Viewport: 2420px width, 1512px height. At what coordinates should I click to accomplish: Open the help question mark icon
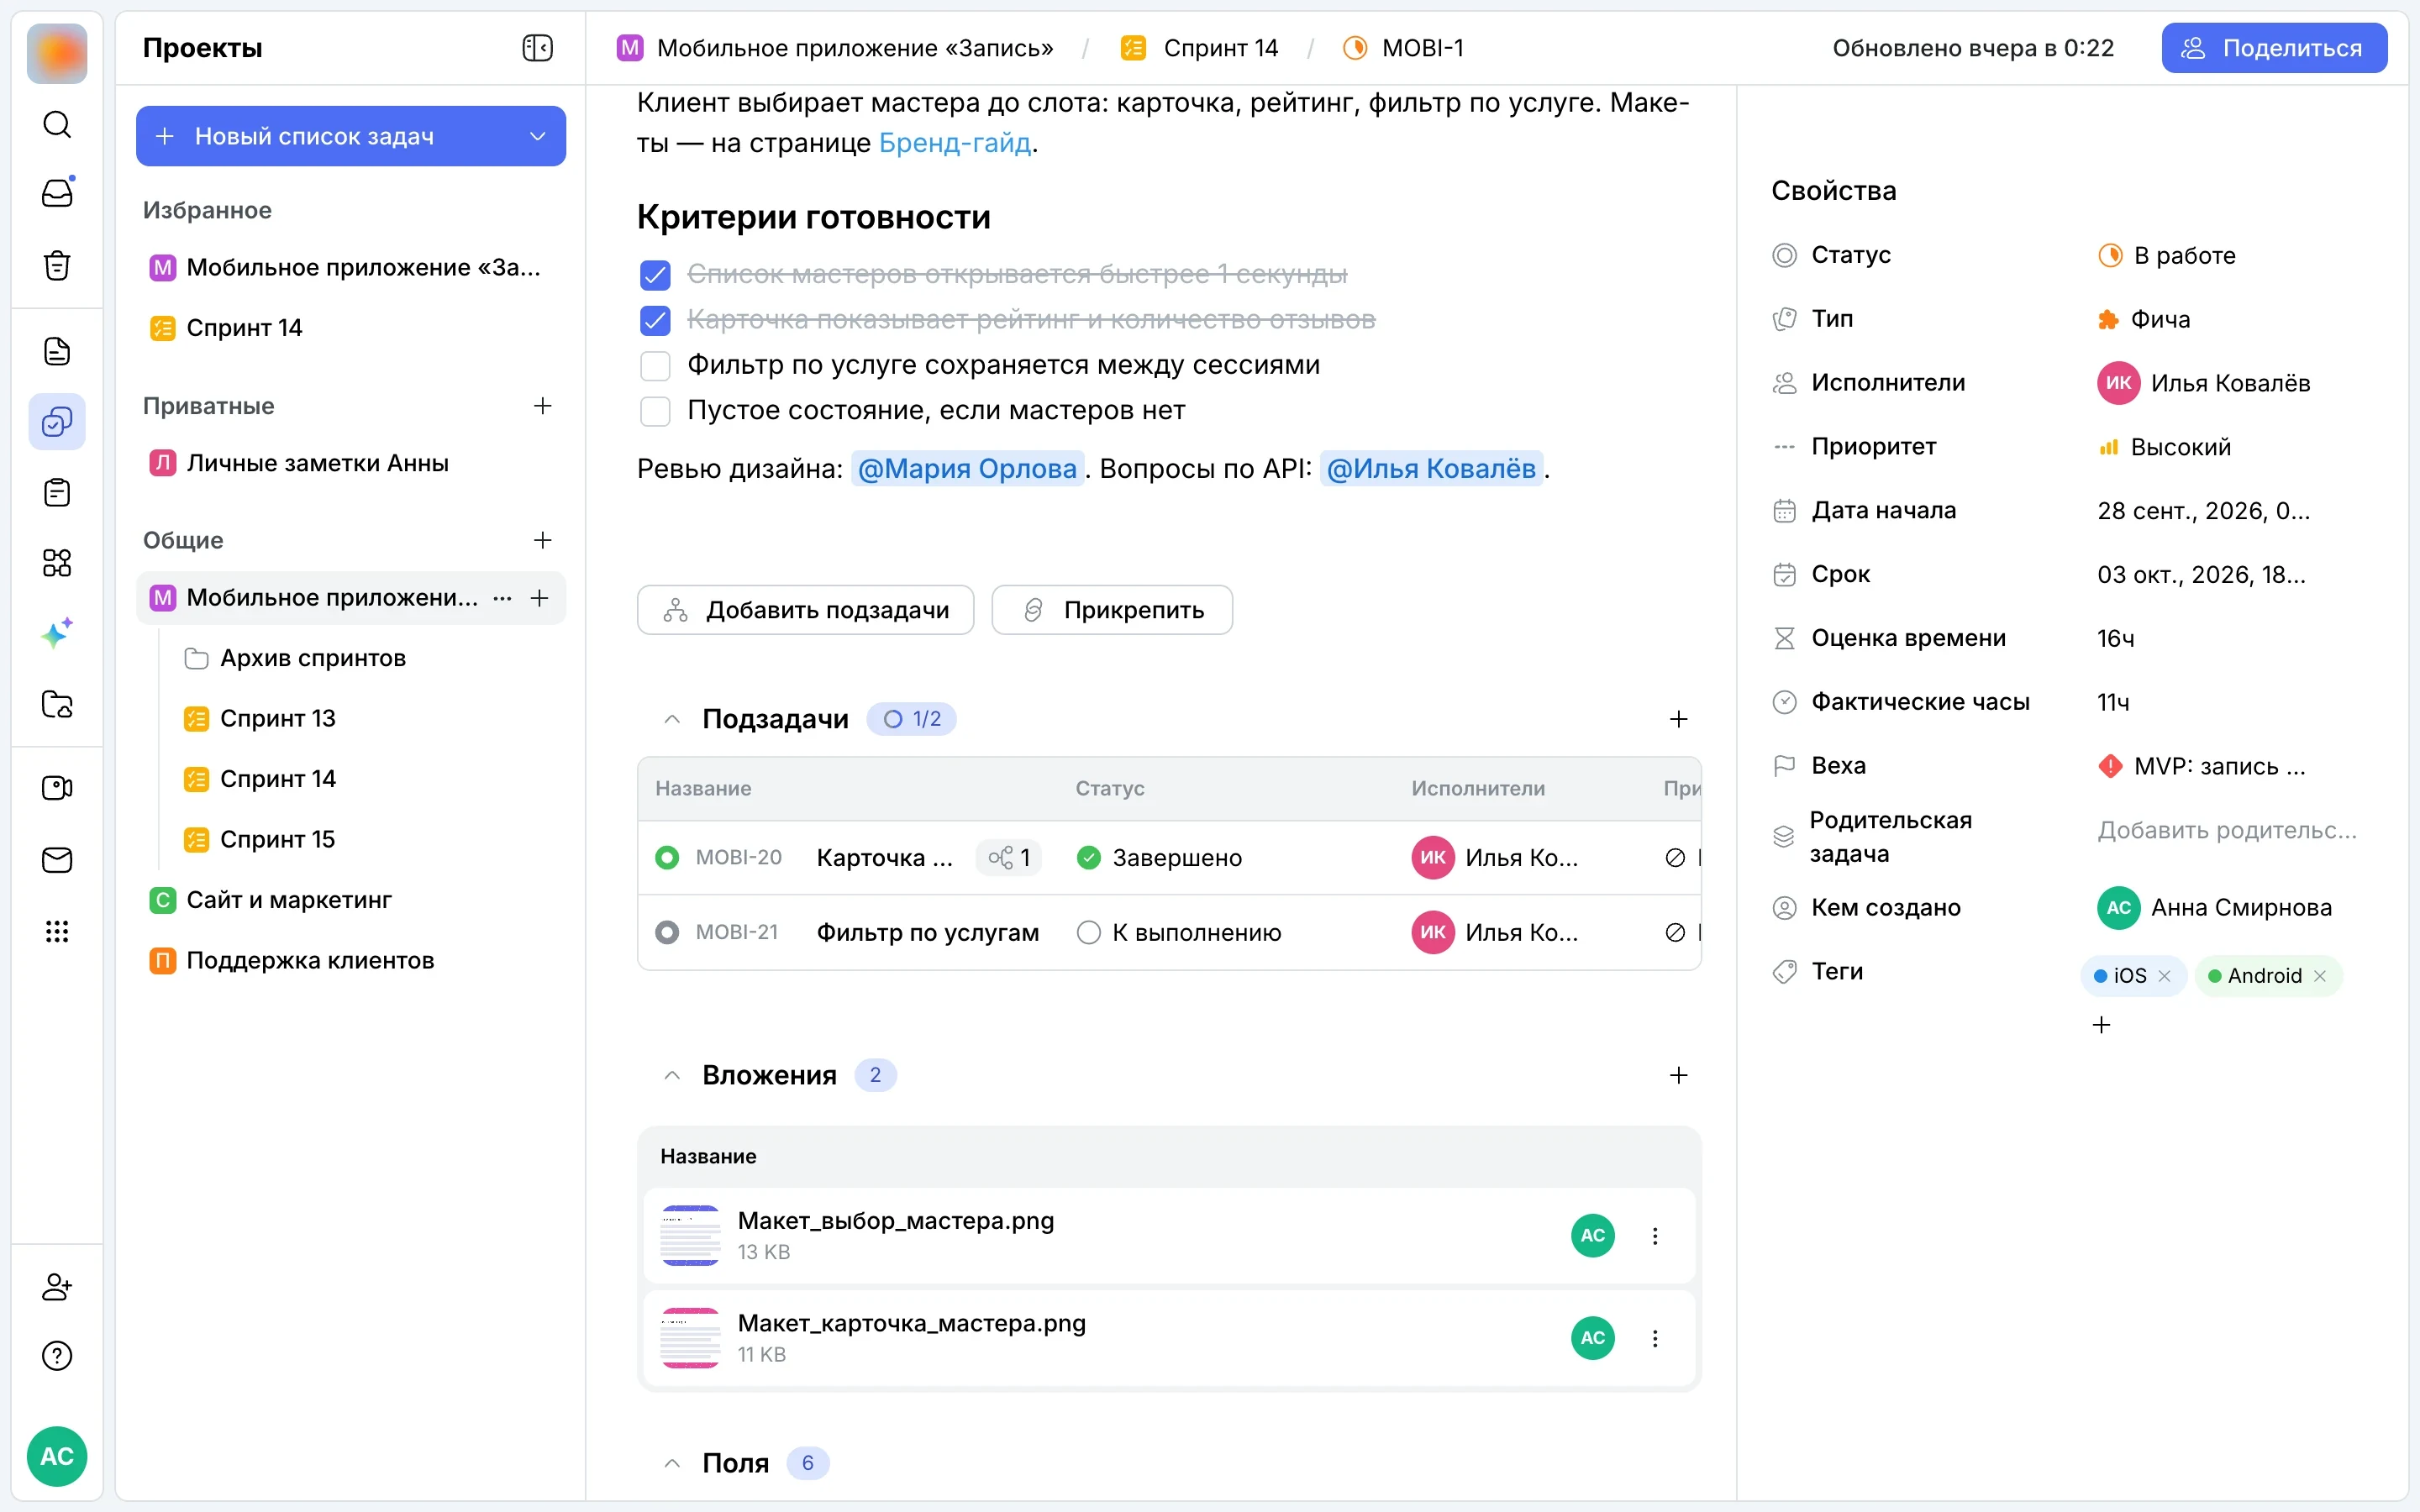coord(57,1356)
